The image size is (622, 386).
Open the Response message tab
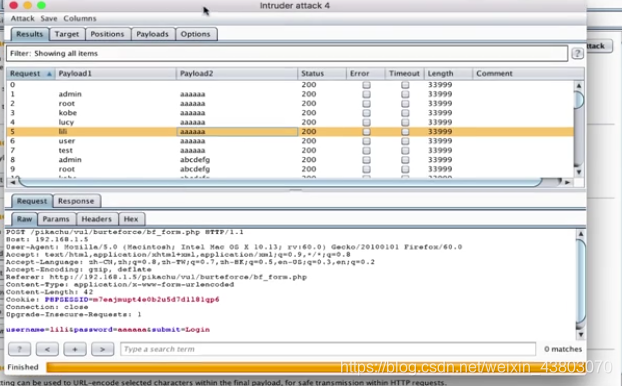pos(76,201)
